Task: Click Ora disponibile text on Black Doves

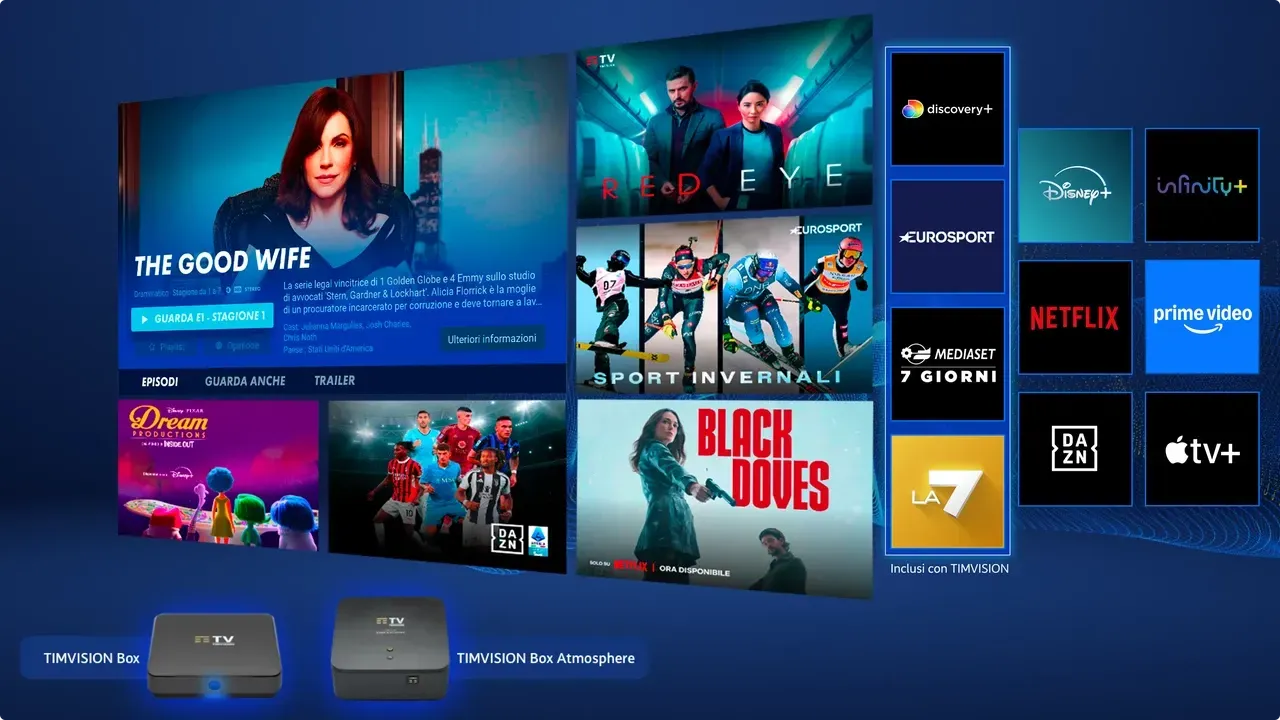Action: [695, 572]
